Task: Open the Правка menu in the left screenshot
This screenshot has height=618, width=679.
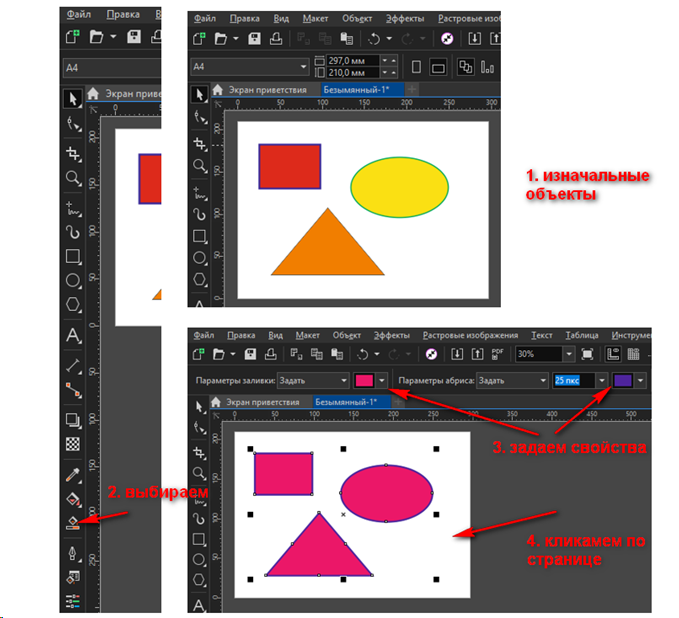Action: point(123,15)
